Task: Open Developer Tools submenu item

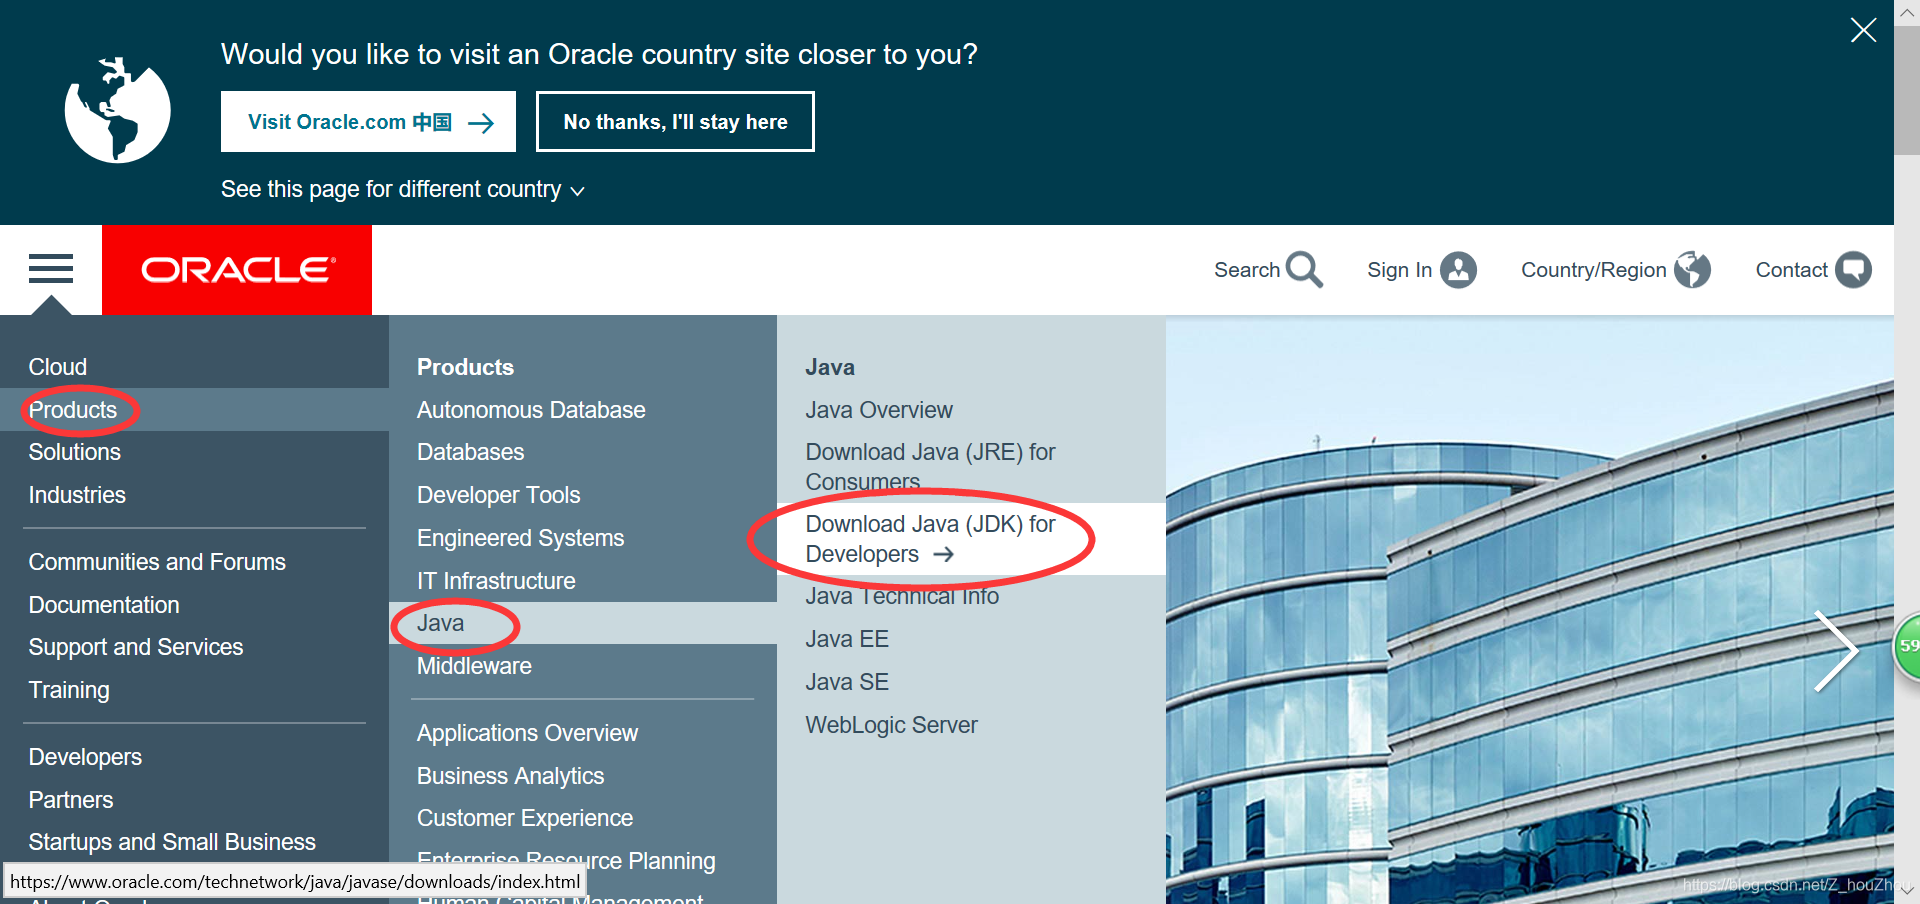Action: coord(498,495)
